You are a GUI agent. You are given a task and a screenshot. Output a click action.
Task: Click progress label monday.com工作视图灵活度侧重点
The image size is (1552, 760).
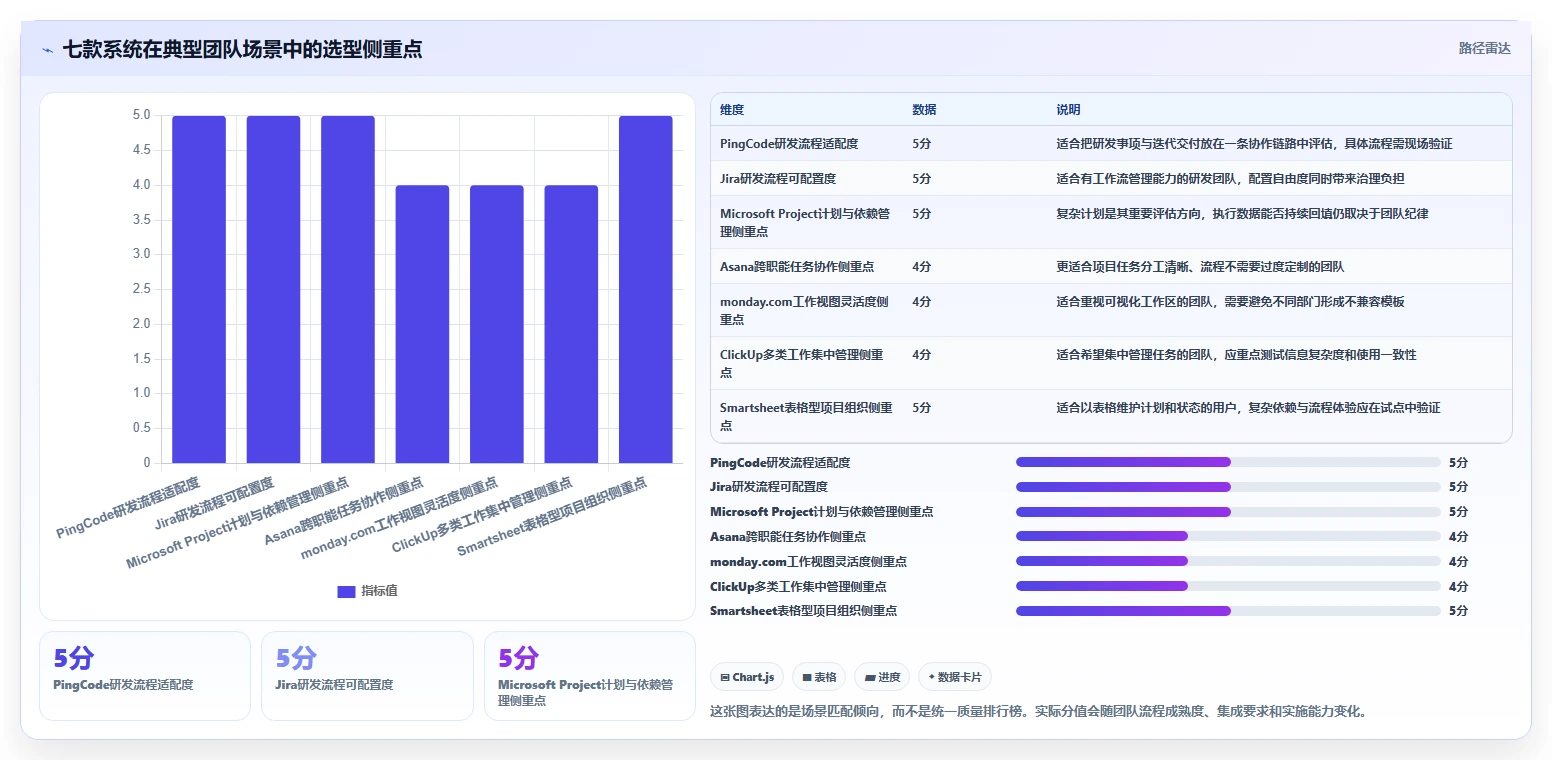tap(808, 562)
